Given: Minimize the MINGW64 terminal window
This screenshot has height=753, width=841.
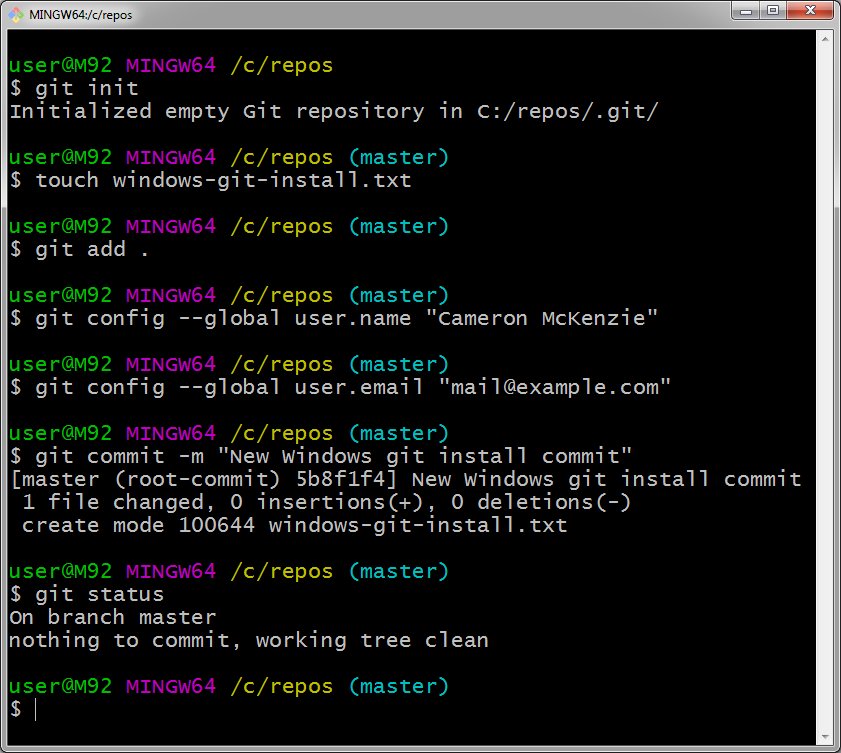Looking at the screenshot, I should point(743,12).
